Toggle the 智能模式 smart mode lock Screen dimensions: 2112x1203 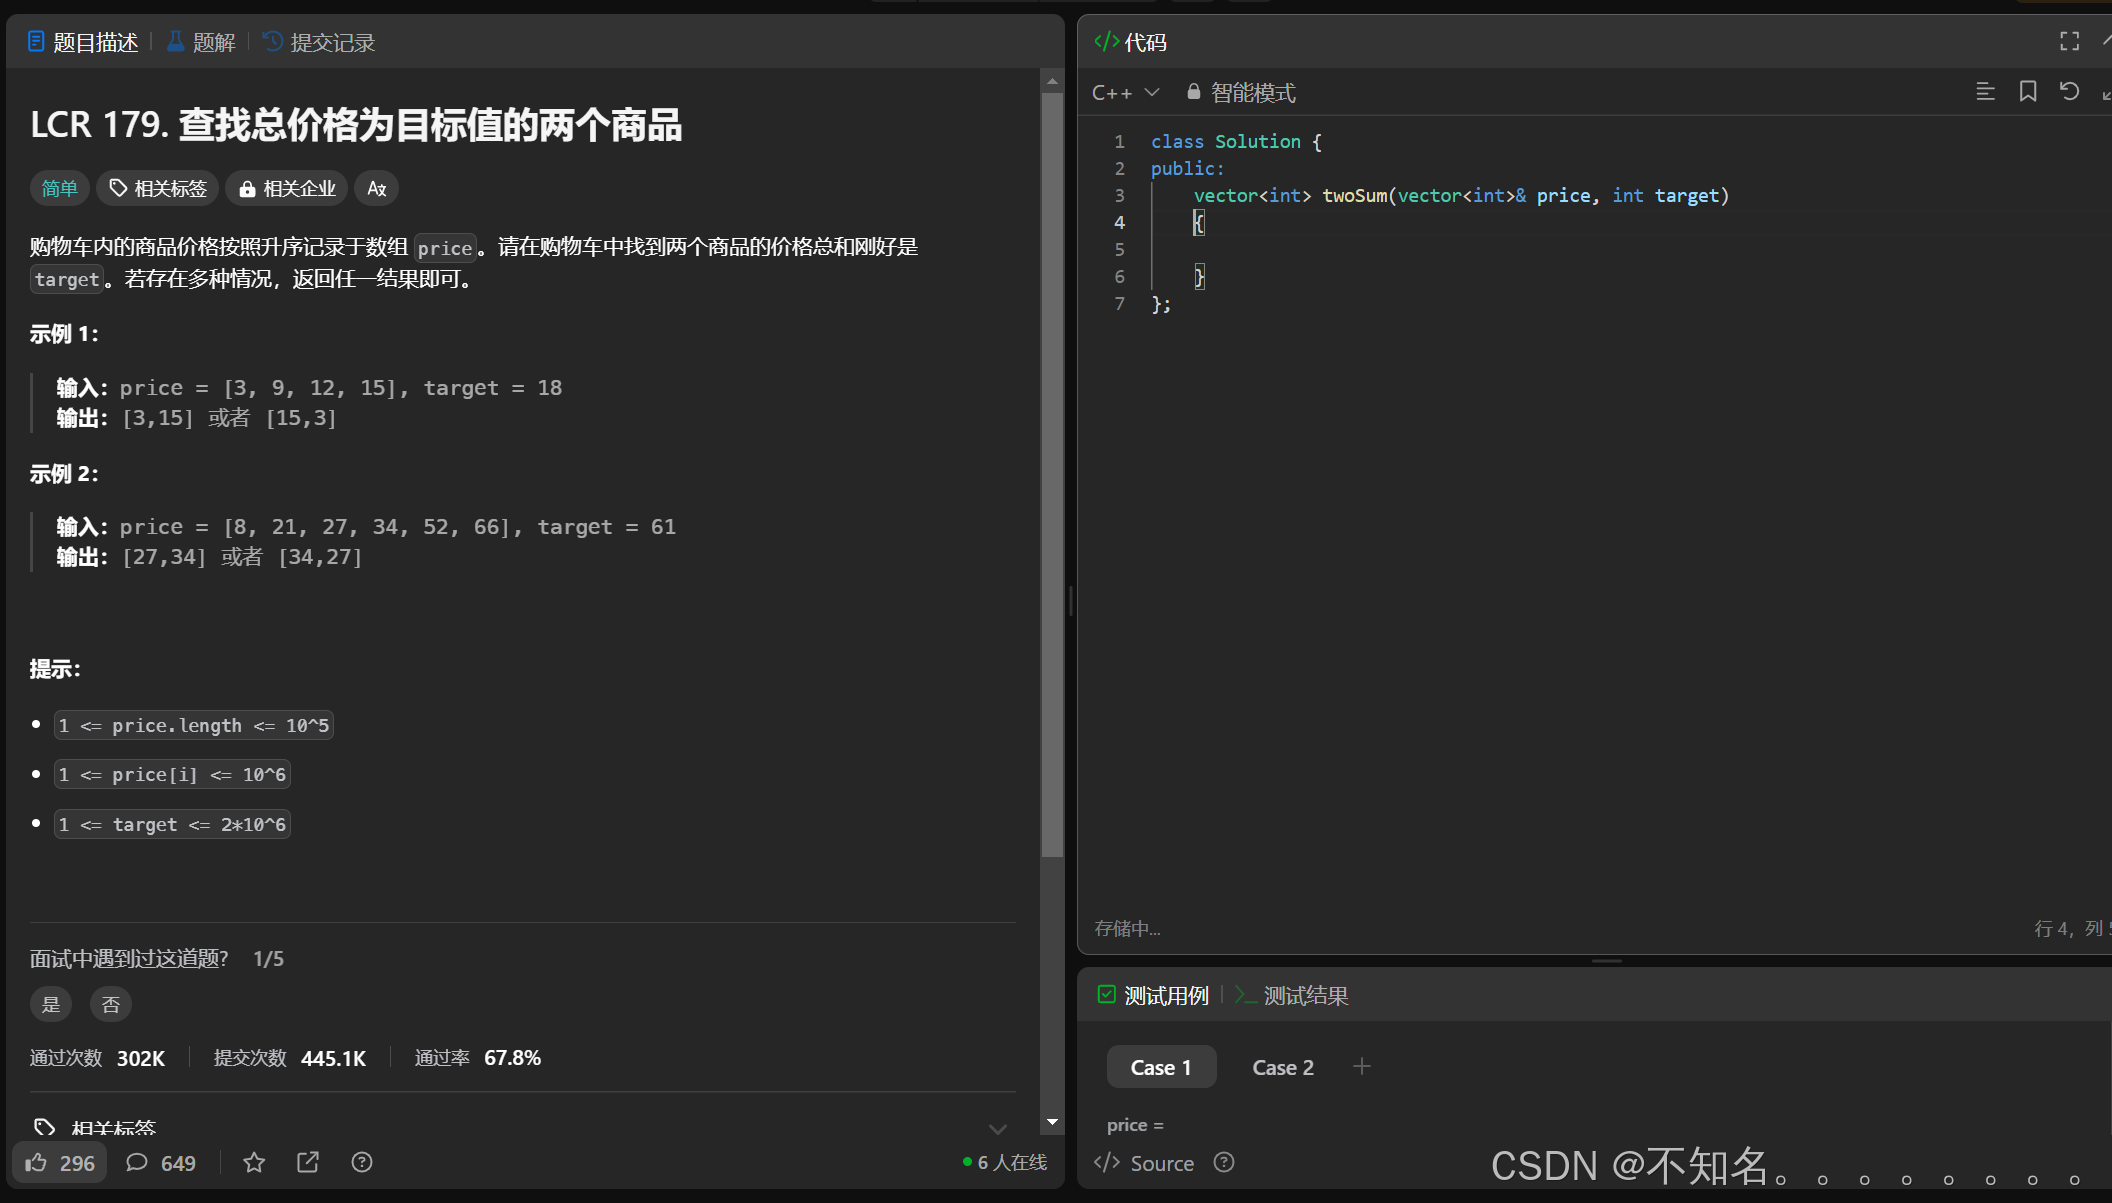(x=1240, y=92)
